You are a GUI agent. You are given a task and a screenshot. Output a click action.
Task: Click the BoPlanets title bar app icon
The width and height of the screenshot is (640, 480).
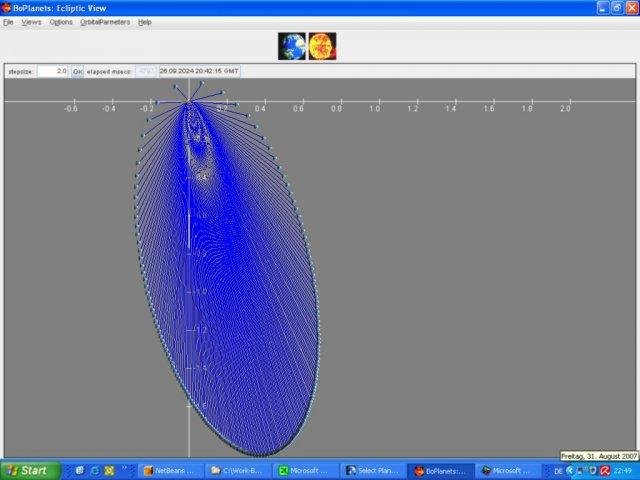point(7,7)
